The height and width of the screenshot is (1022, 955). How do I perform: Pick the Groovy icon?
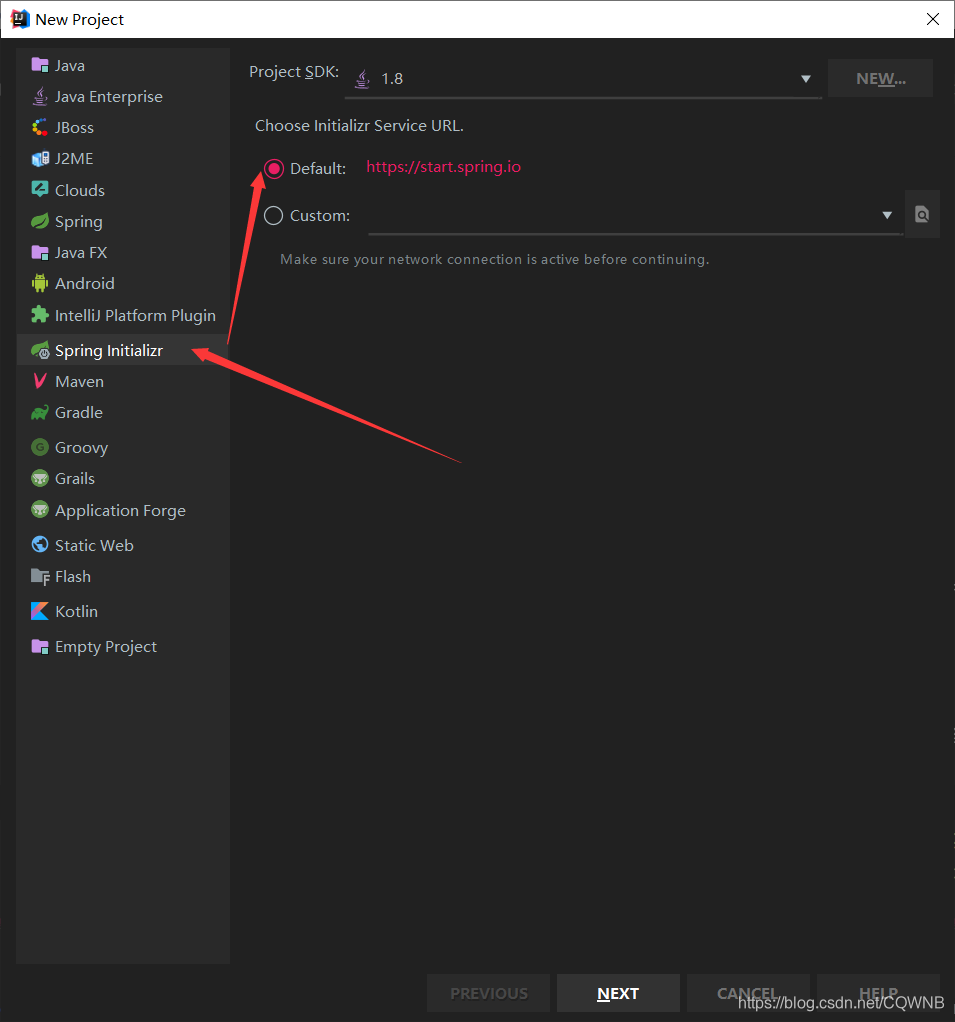point(40,447)
